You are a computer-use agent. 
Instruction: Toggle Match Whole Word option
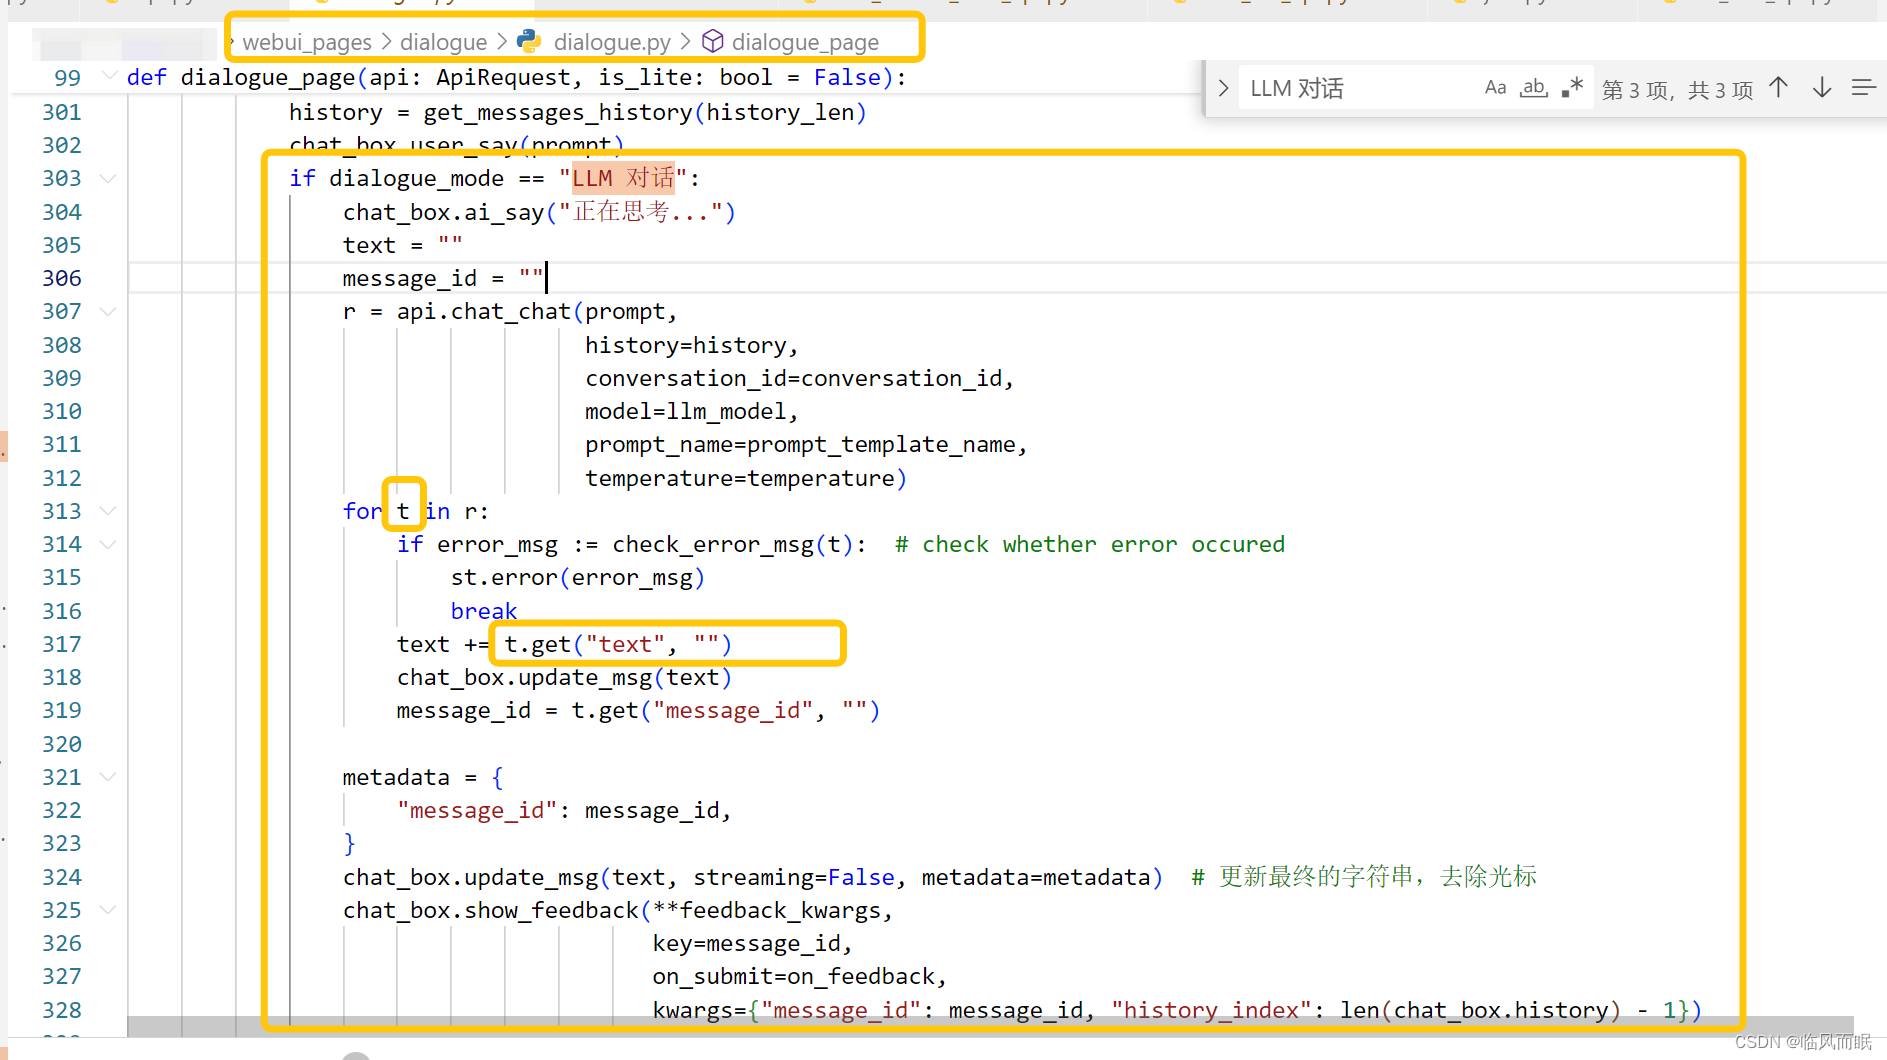[1533, 88]
